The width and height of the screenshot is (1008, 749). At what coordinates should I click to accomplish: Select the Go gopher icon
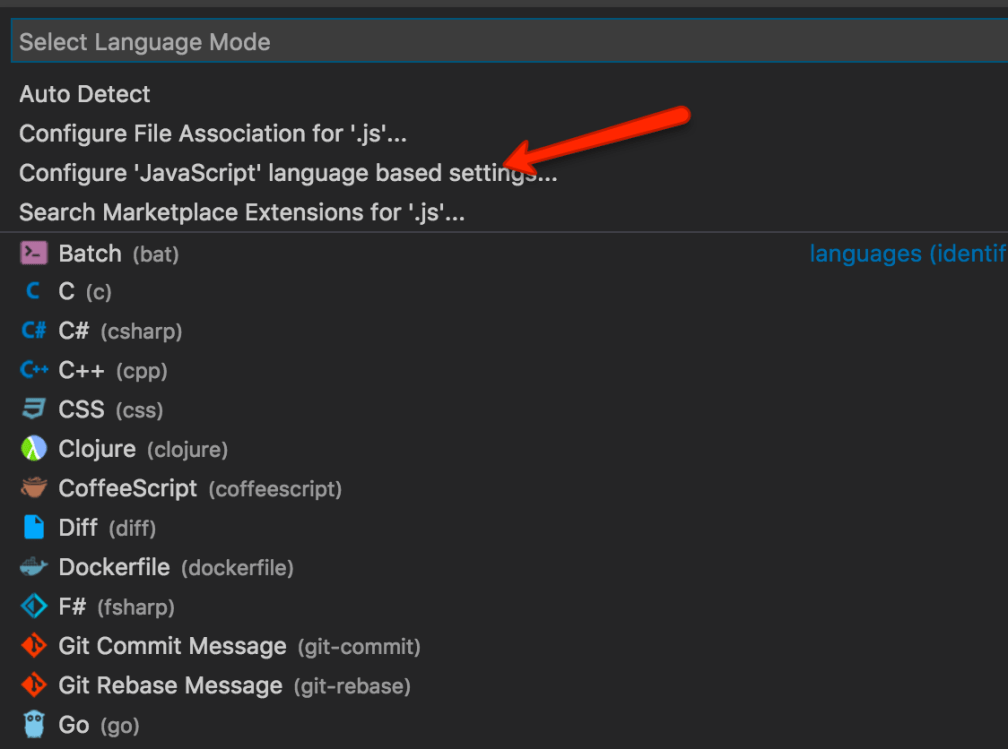click(34, 725)
